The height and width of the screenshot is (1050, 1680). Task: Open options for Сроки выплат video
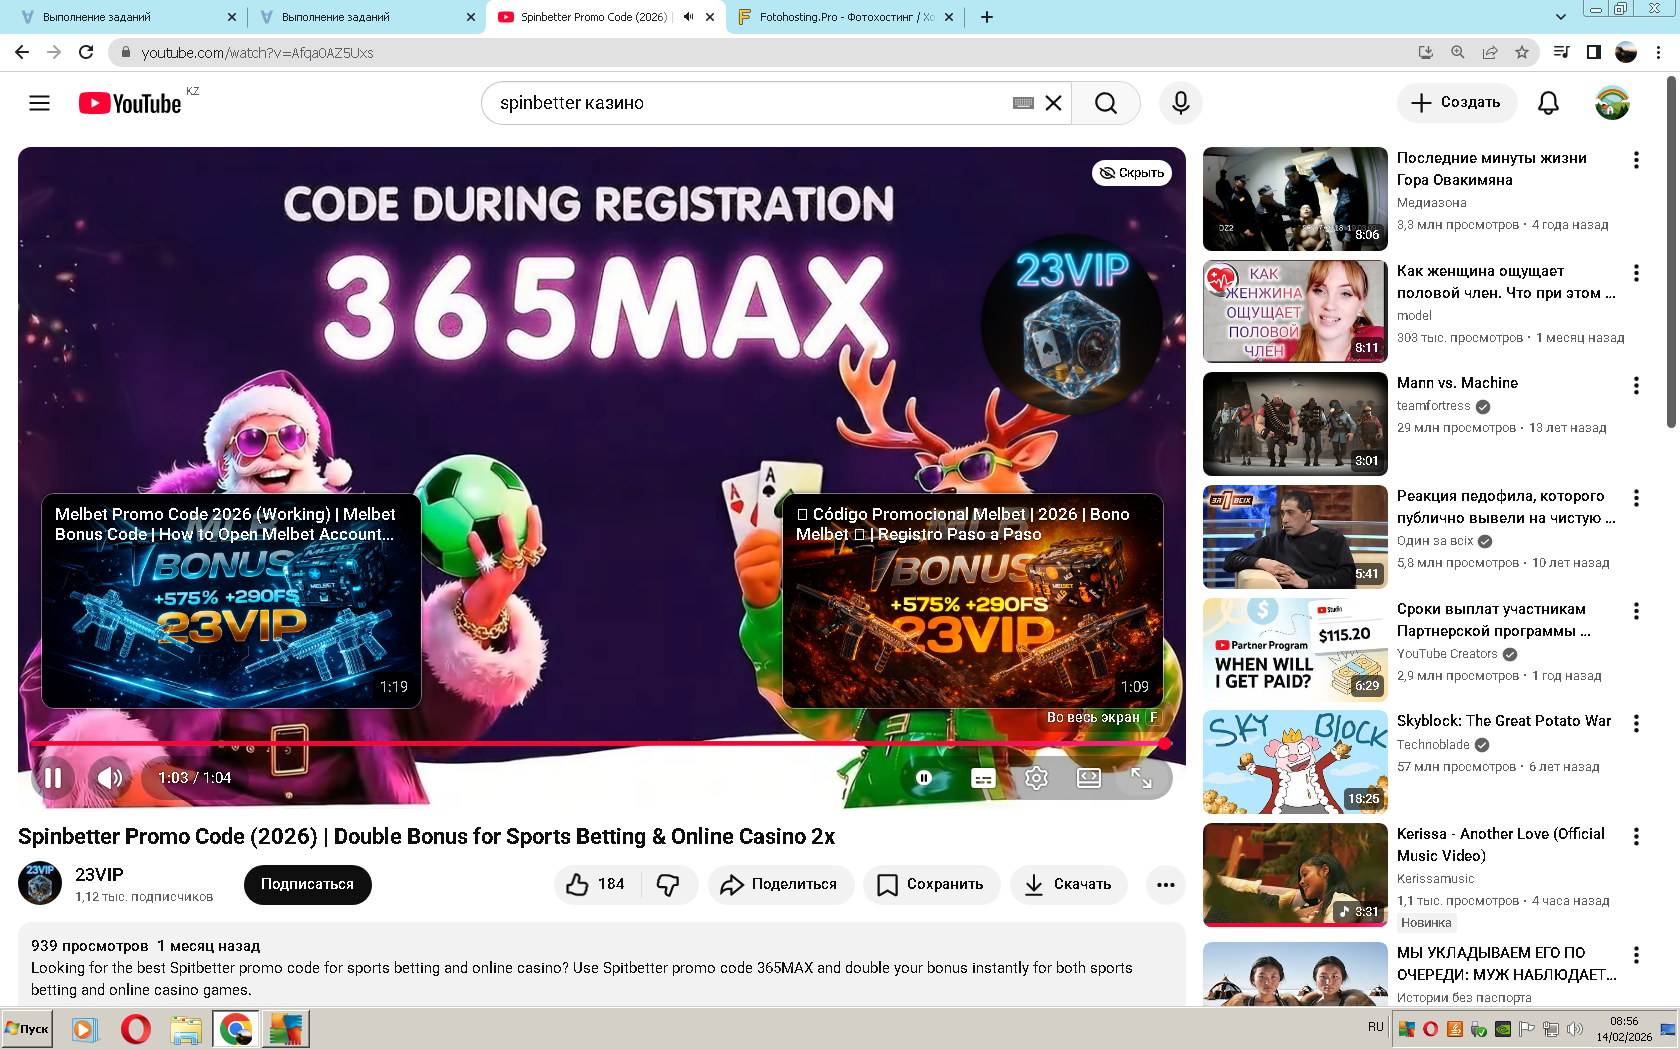[1636, 611]
